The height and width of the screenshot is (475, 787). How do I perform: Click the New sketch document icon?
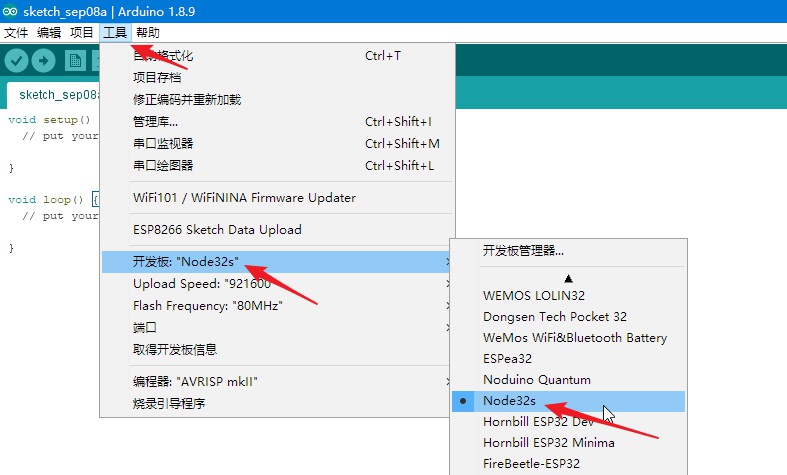click(x=75, y=61)
